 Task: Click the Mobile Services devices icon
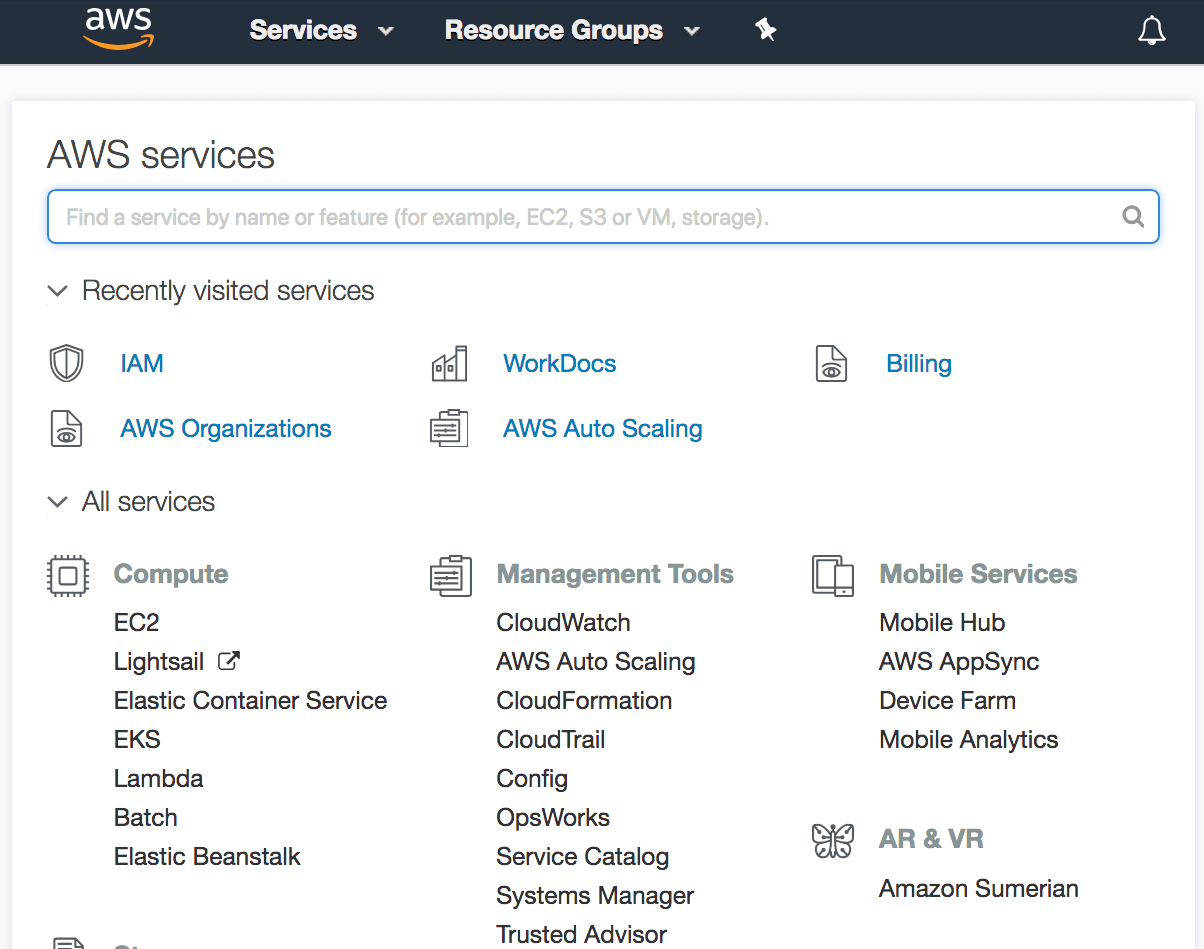pos(834,576)
